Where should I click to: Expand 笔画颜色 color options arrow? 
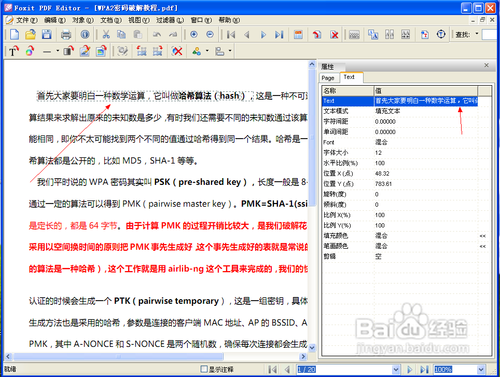coord(482,246)
